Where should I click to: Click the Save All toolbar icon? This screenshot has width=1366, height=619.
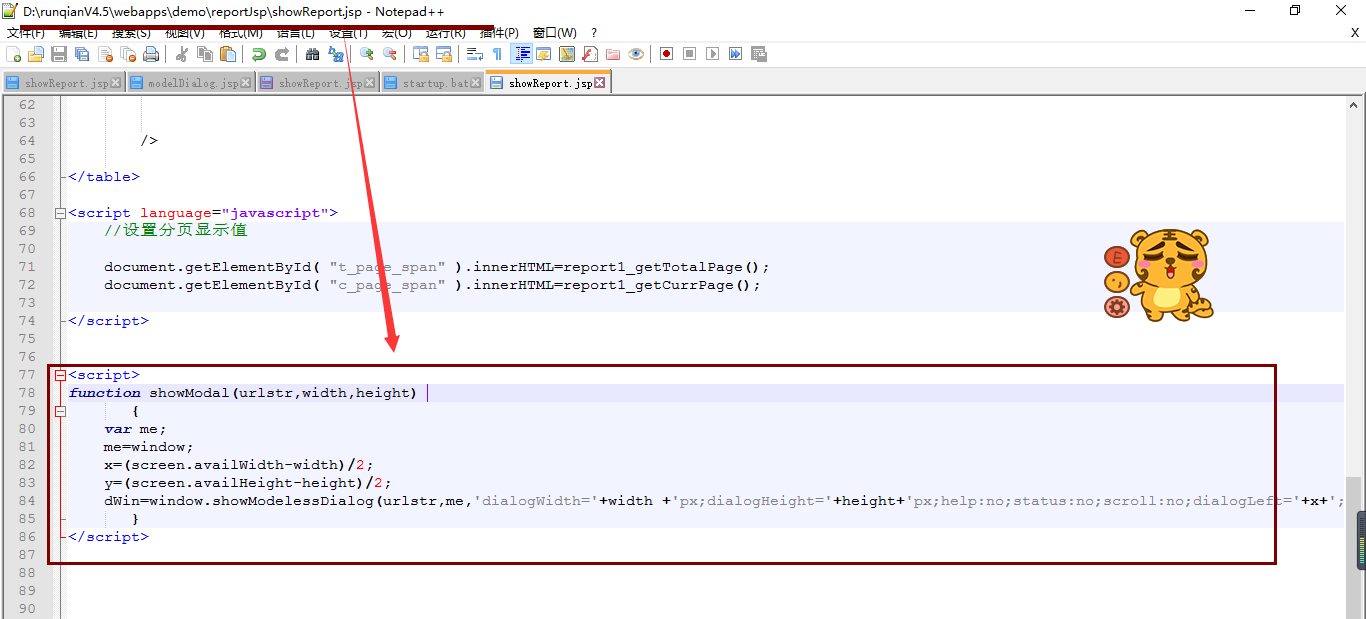click(82, 54)
